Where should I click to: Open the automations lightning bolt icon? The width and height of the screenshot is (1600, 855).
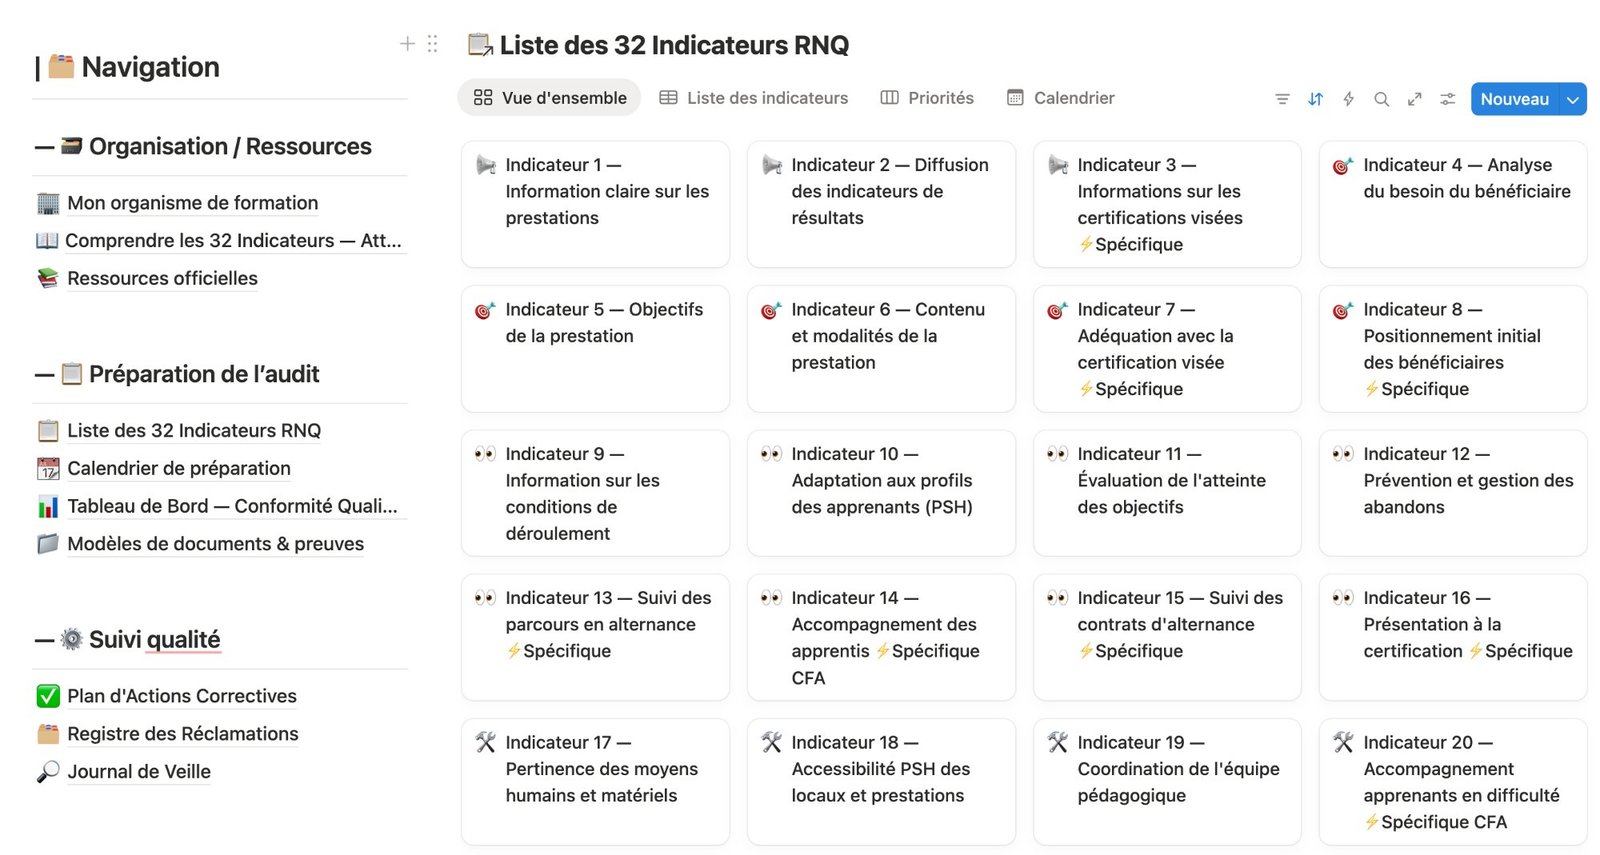point(1348,99)
